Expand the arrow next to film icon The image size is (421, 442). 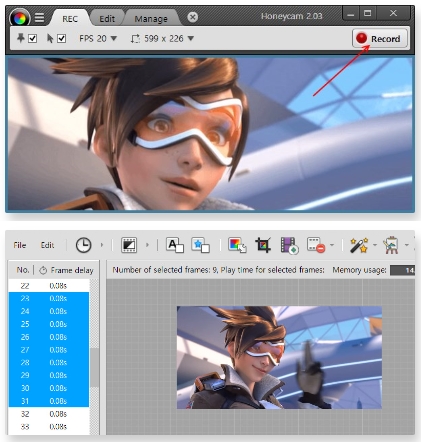point(147,245)
